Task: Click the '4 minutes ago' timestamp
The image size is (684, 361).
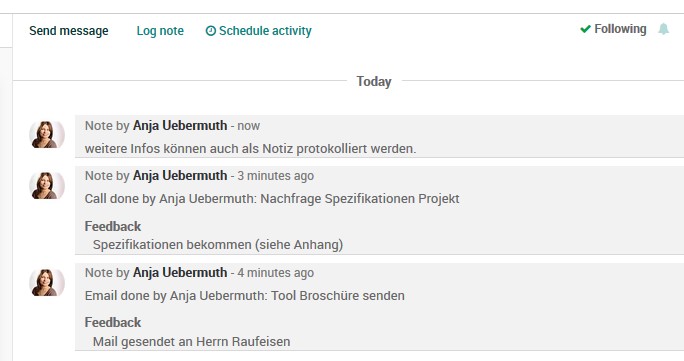Action: click(276, 272)
